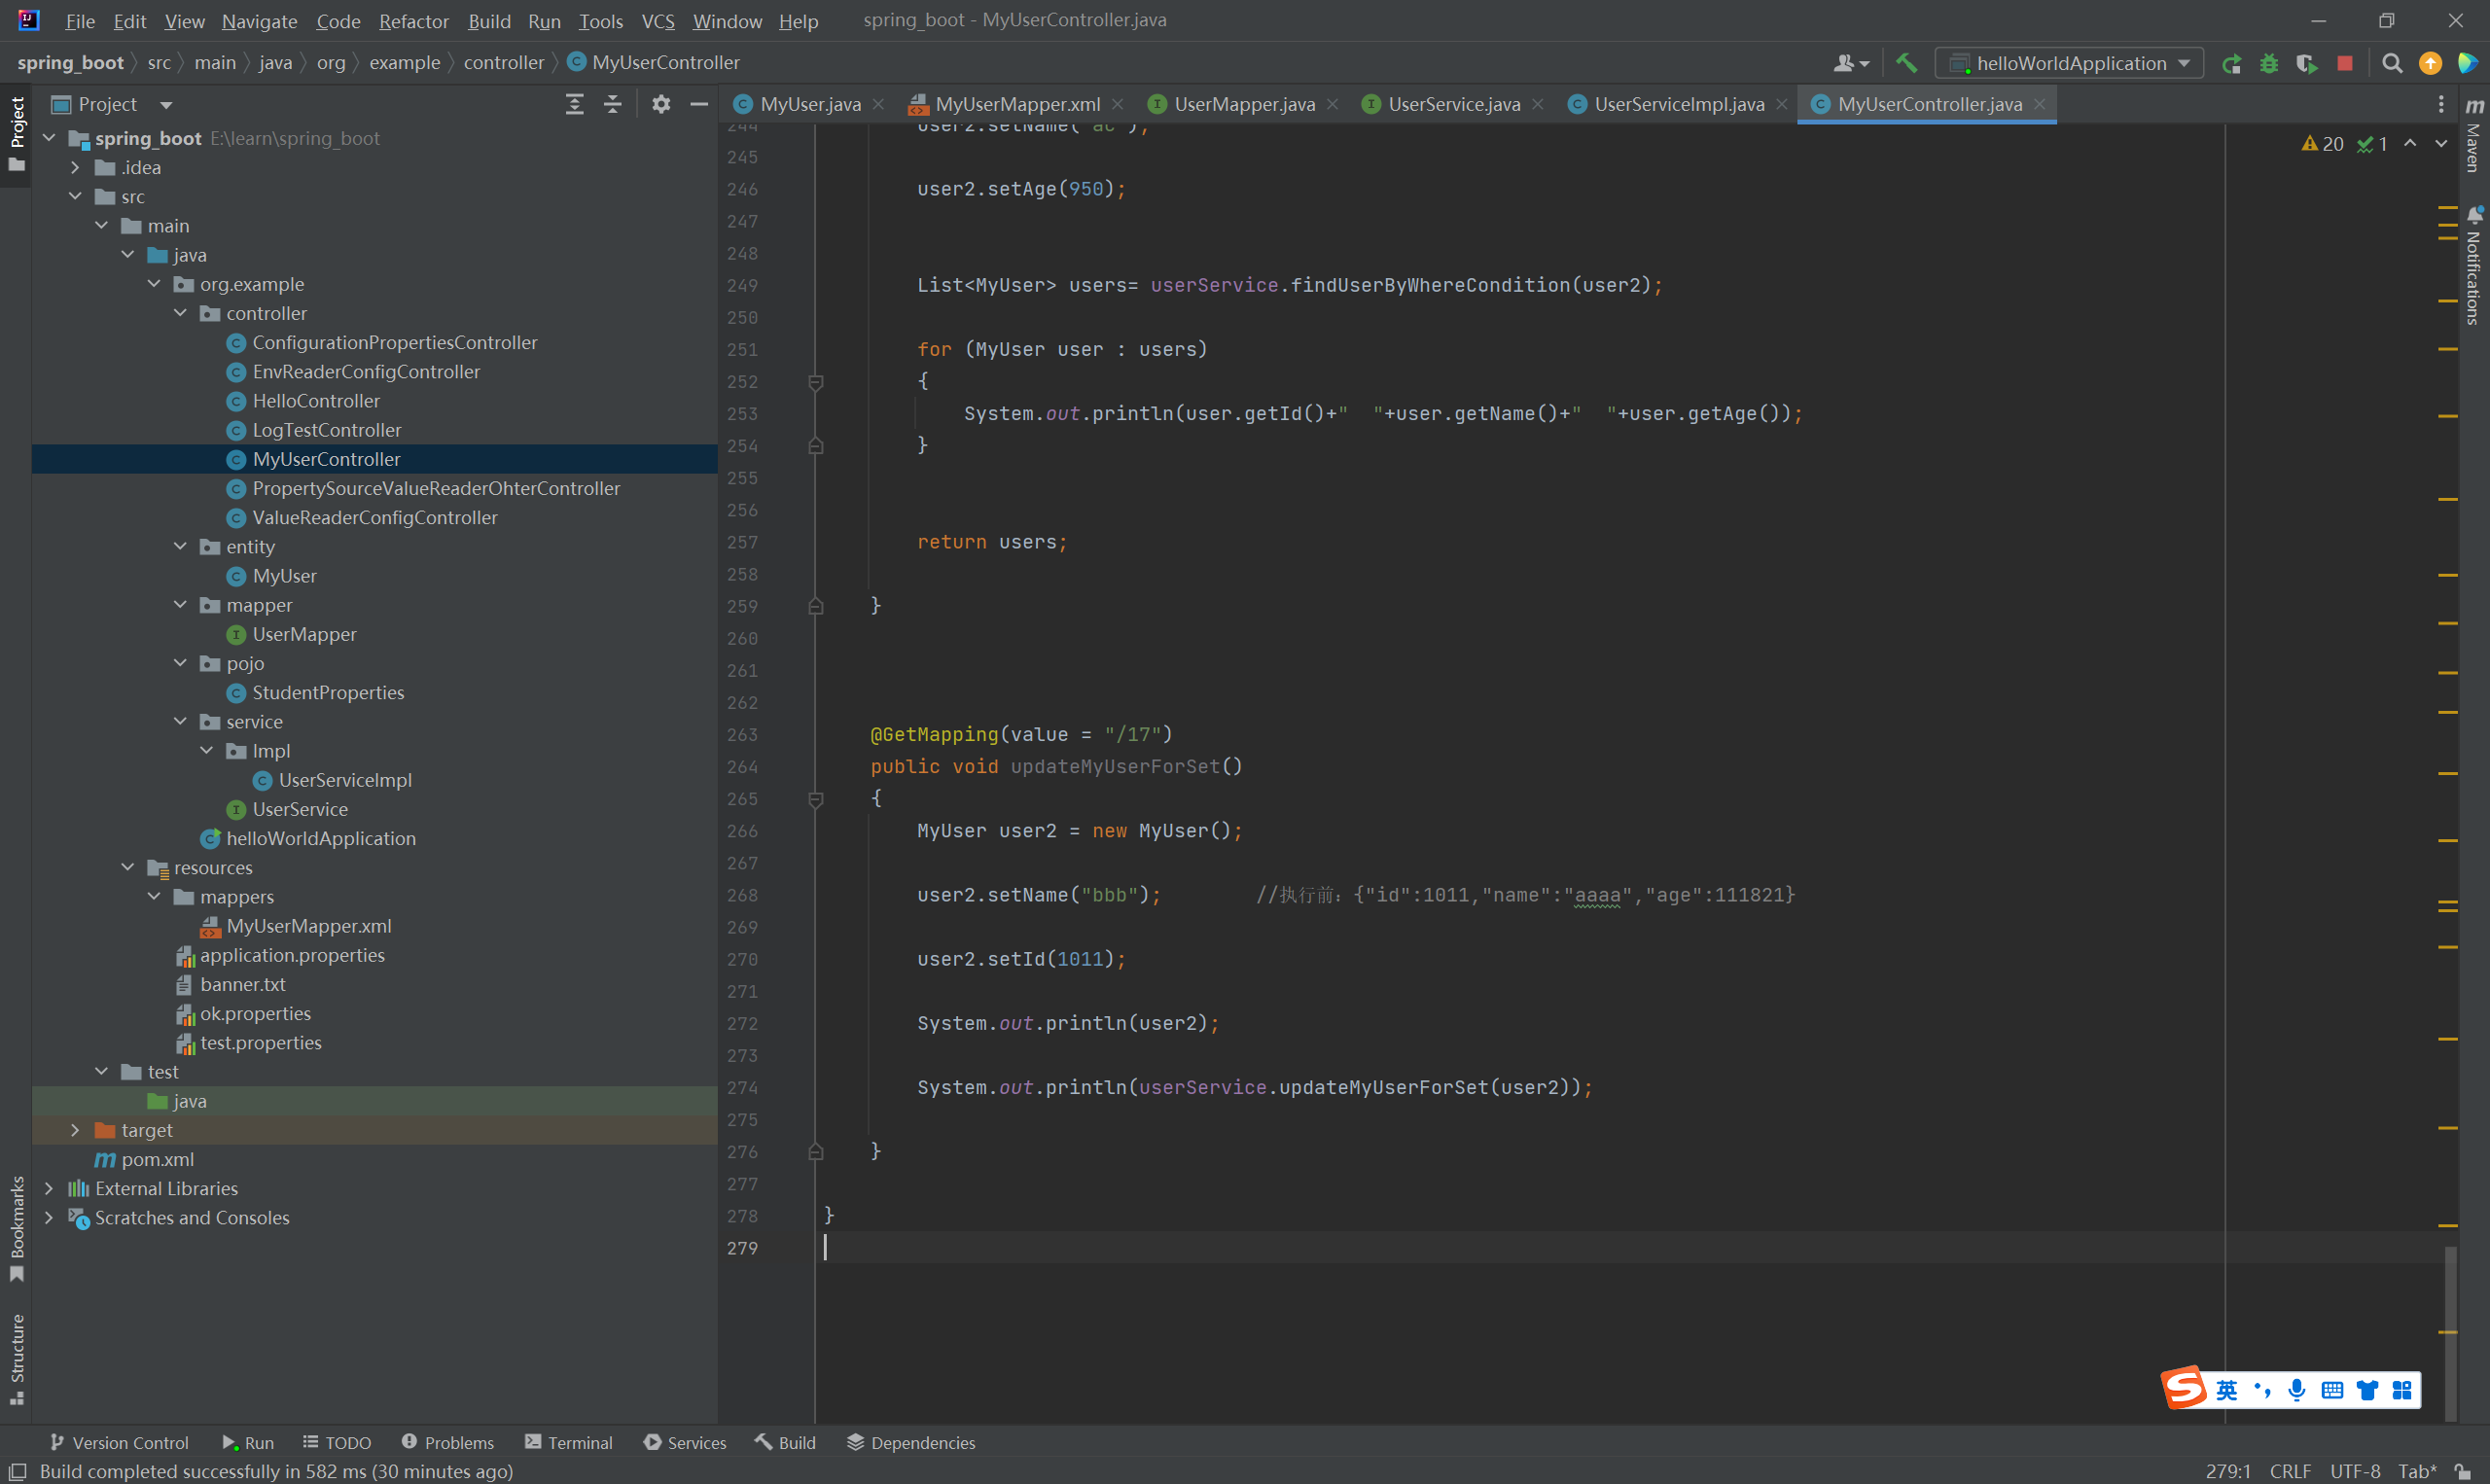Viewport: 2490px width, 1484px height.
Task: Toggle the Bookmarks tool window button
Action: point(16,1227)
